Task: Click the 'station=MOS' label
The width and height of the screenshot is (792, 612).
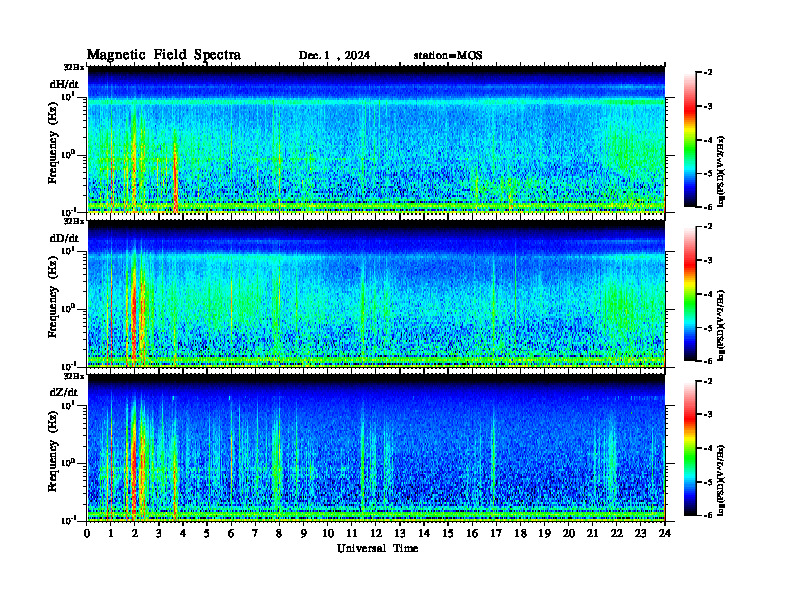Action: pyautogui.click(x=448, y=56)
